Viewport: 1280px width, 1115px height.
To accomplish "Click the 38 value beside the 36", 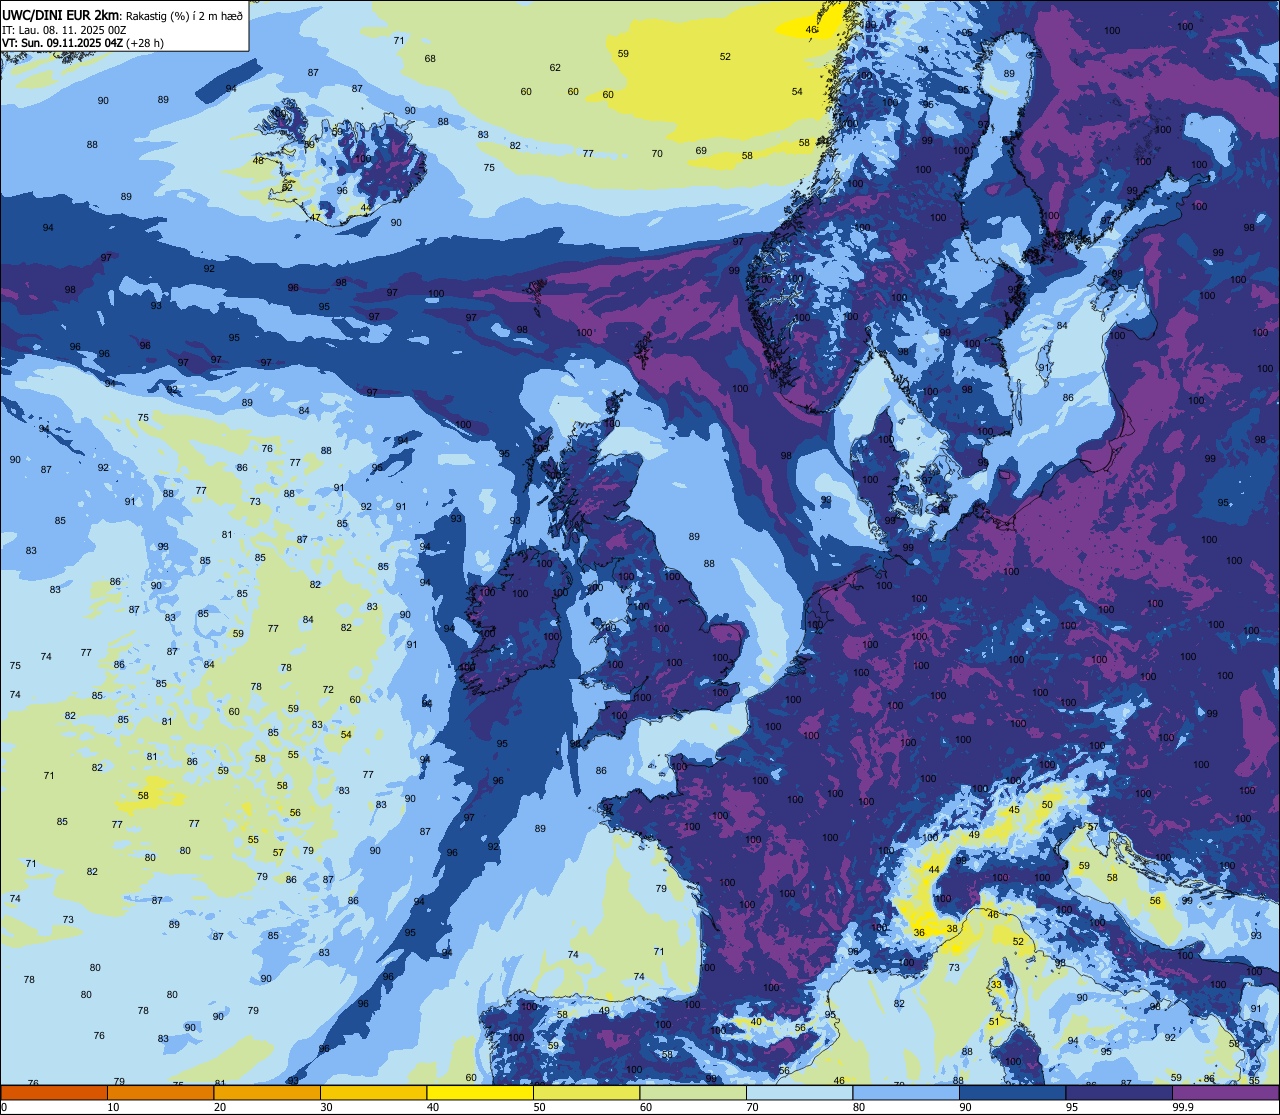I will click(952, 928).
